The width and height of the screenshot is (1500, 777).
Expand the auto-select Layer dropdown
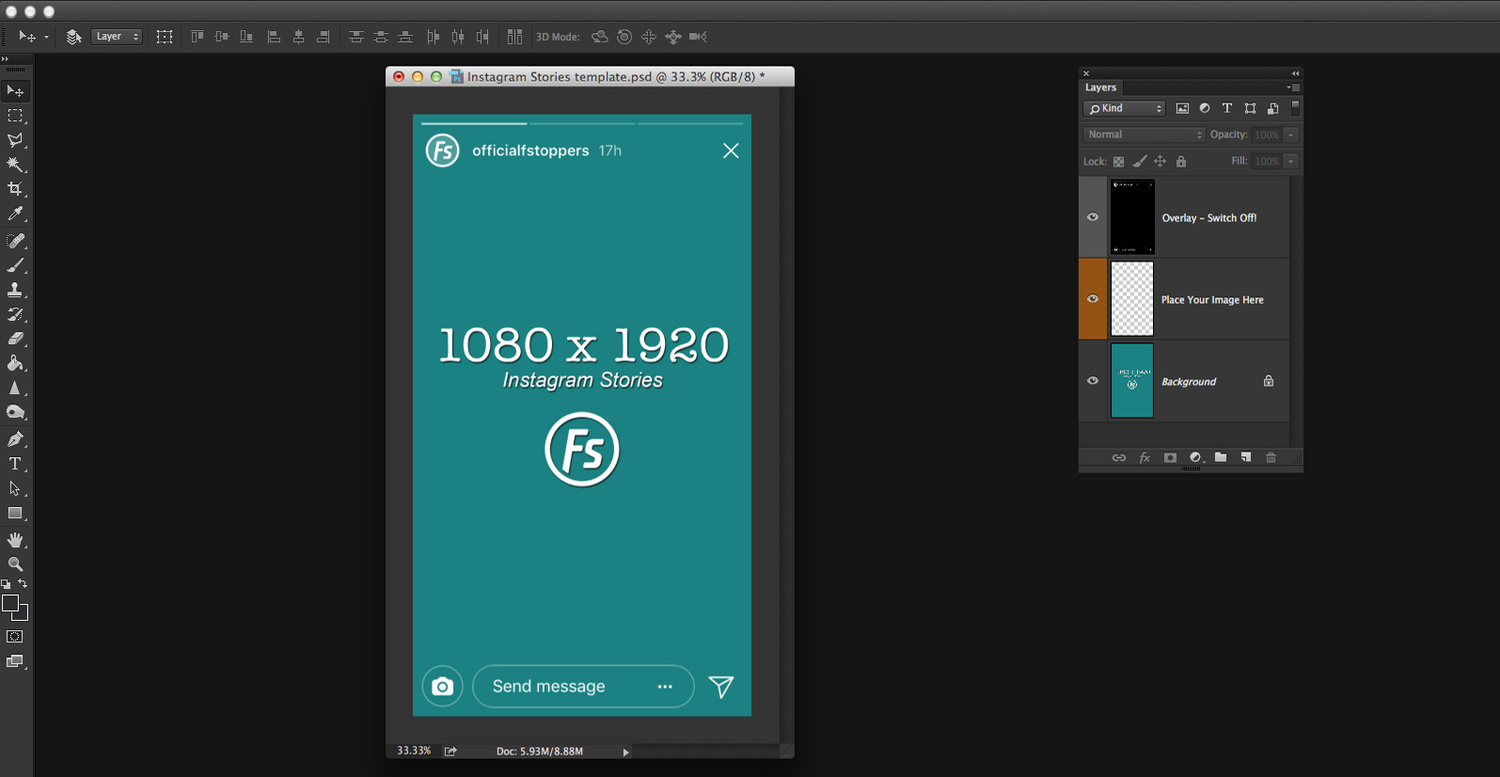click(x=116, y=36)
